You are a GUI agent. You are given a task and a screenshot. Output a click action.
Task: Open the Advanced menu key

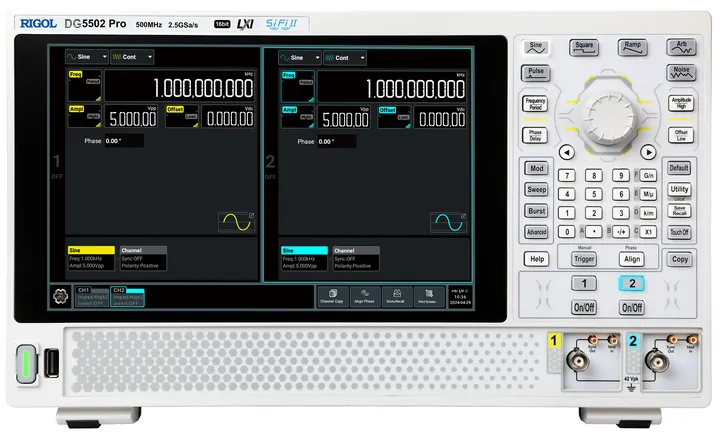536,232
